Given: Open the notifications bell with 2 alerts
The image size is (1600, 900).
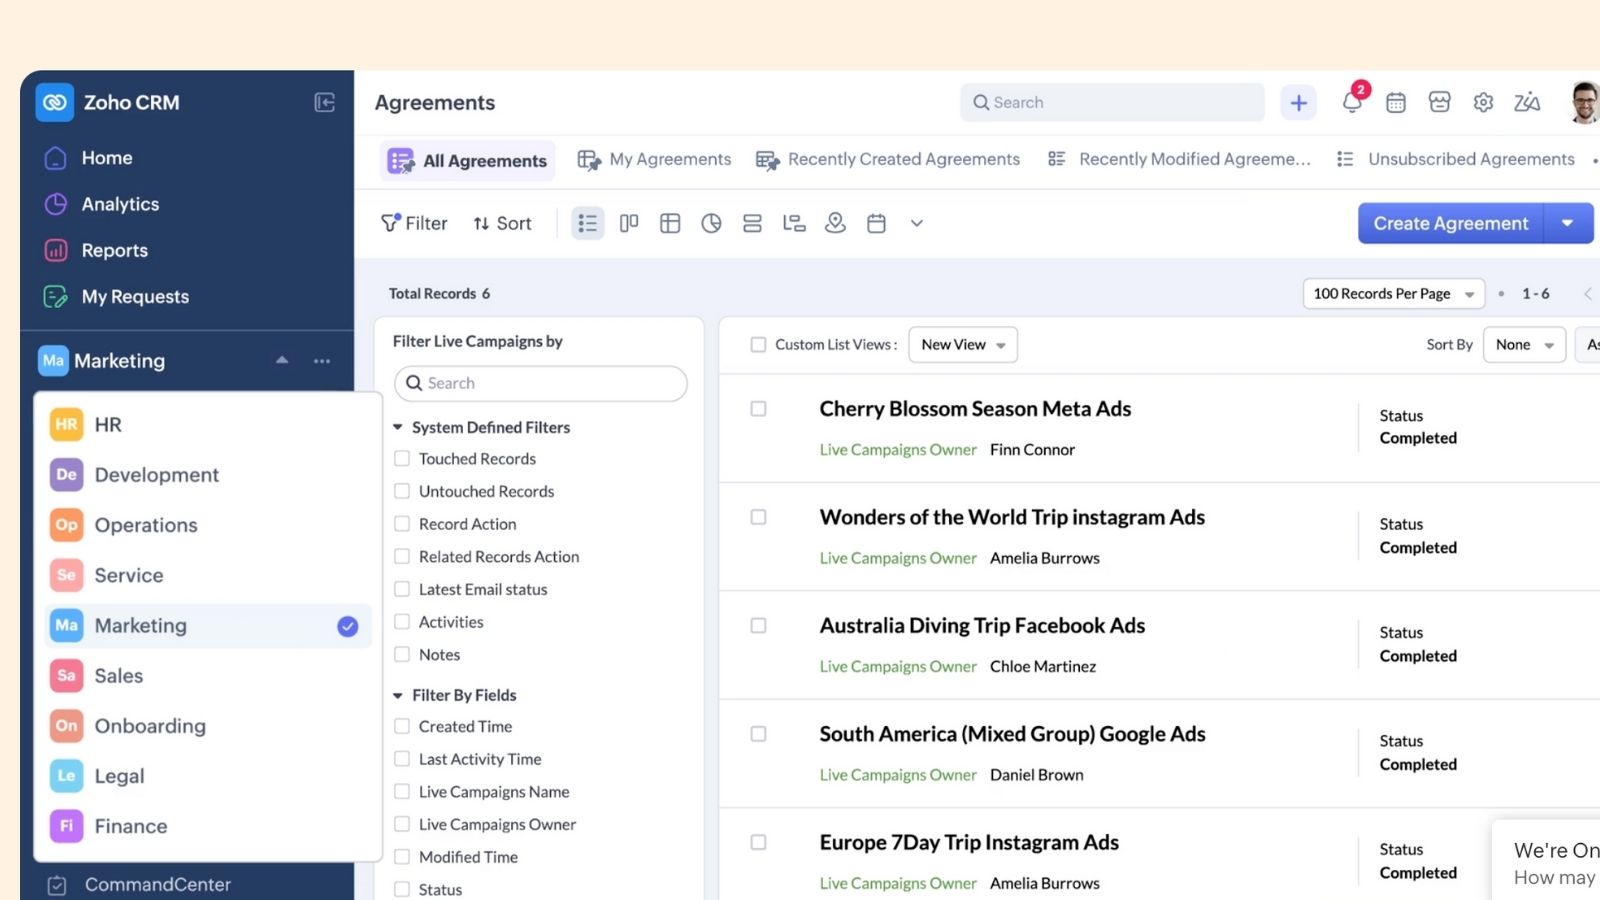Looking at the screenshot, I should click(x=1352, y=102).
